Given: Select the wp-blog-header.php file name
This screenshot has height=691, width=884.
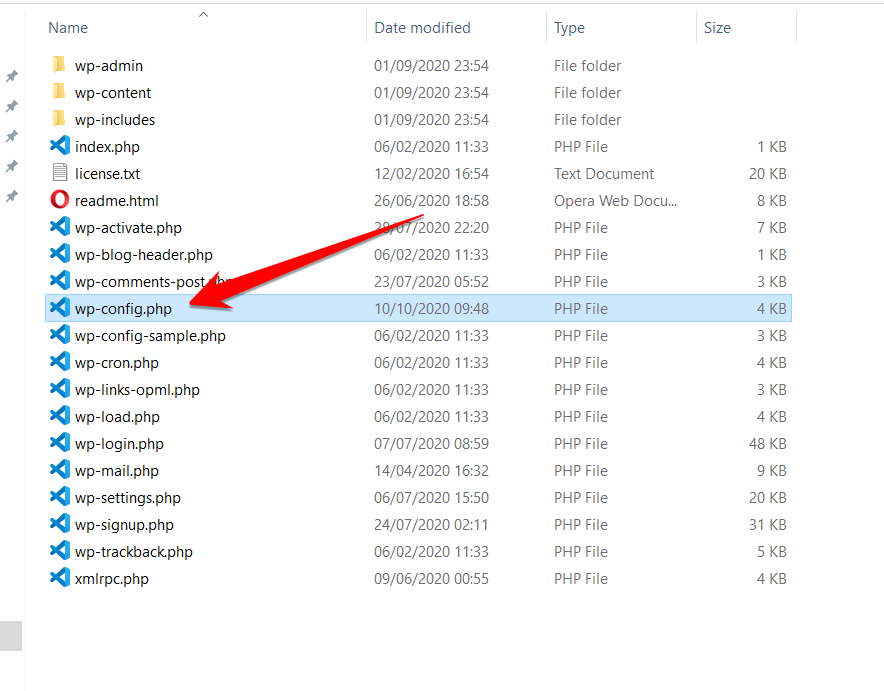Looking at the screenshot, I should tap(144, 255).
